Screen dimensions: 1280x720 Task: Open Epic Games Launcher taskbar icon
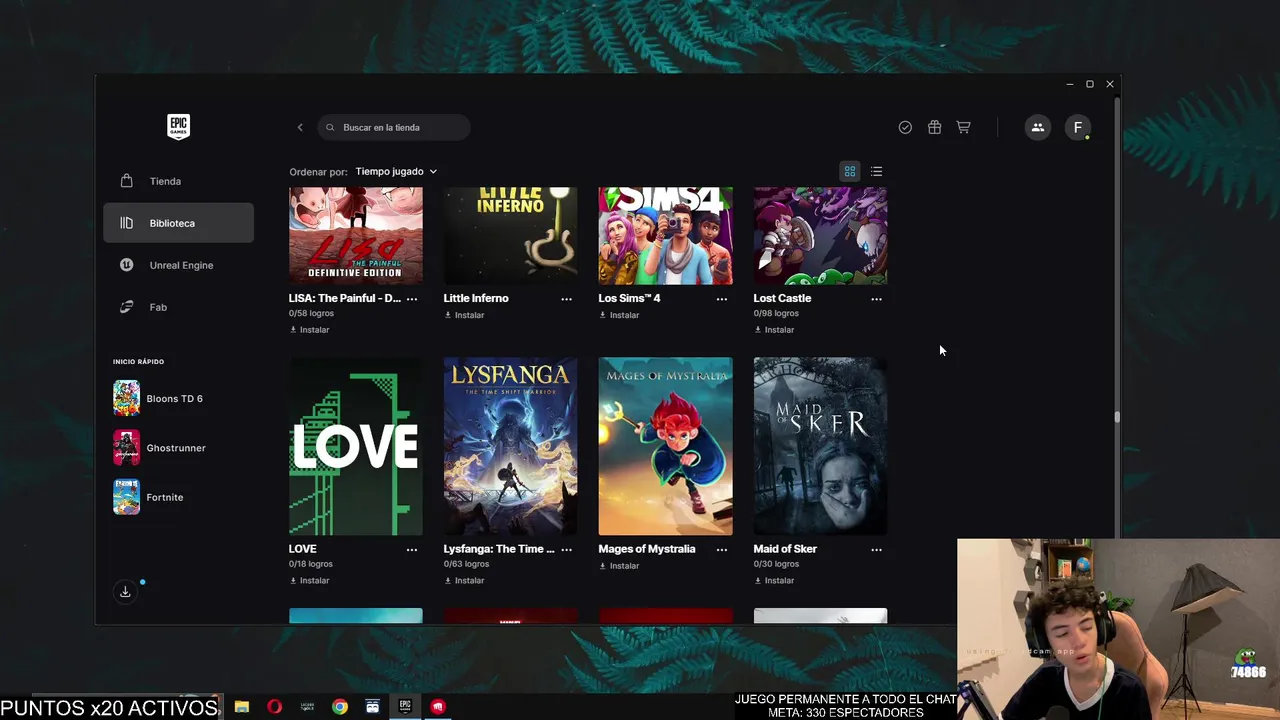tap(405, 706)
